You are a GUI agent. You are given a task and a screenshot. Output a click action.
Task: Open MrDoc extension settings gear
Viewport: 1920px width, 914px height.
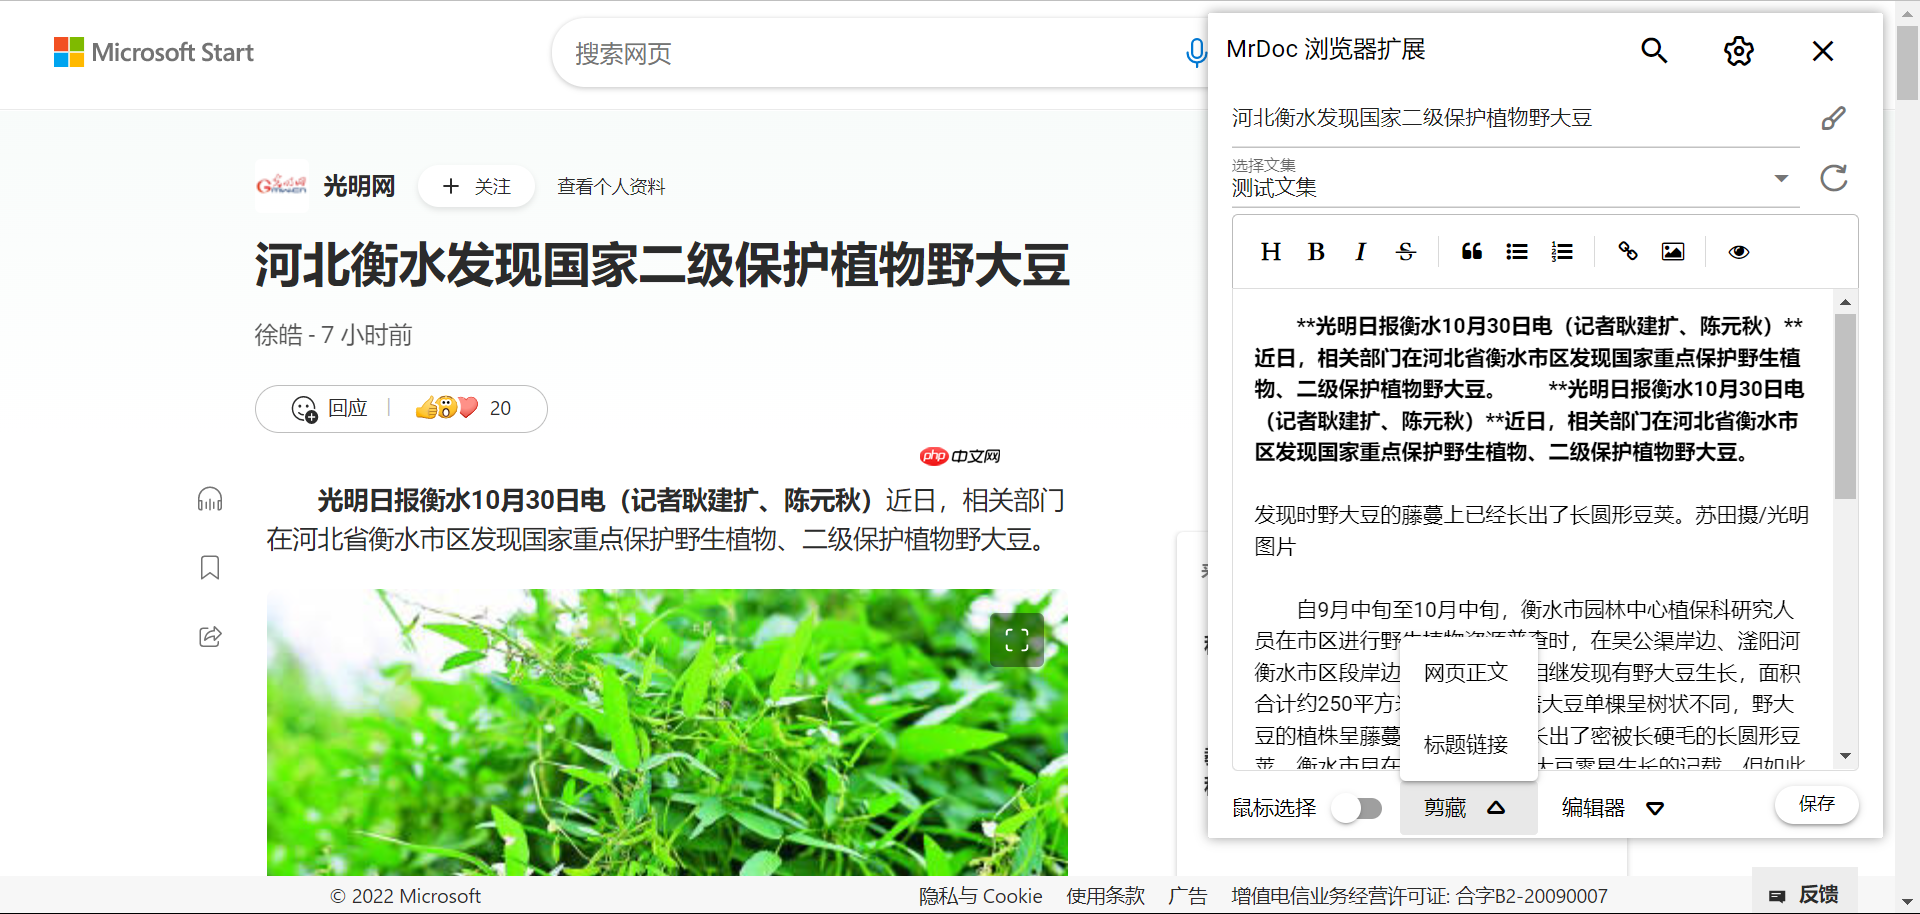click(x=1738, y=50)
